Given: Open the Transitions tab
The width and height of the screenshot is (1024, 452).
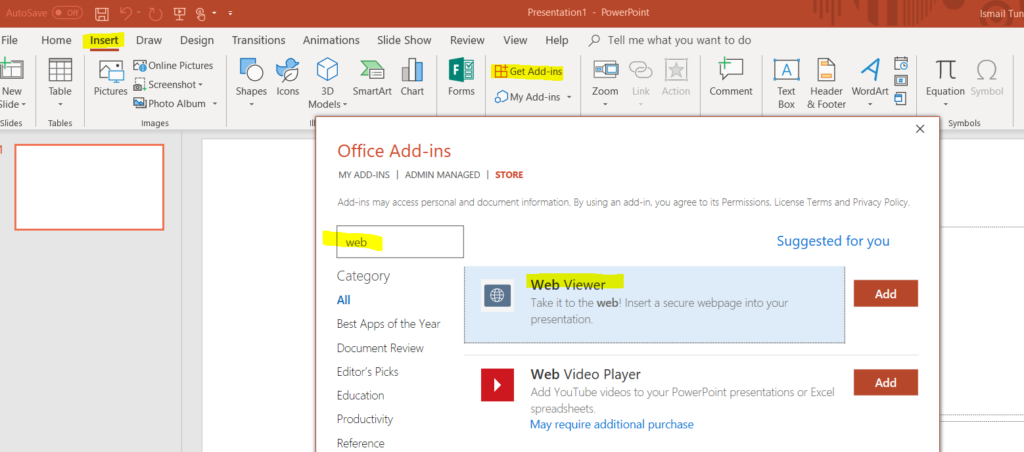Looking at the screenshot, I should click(x=258, y=40).
